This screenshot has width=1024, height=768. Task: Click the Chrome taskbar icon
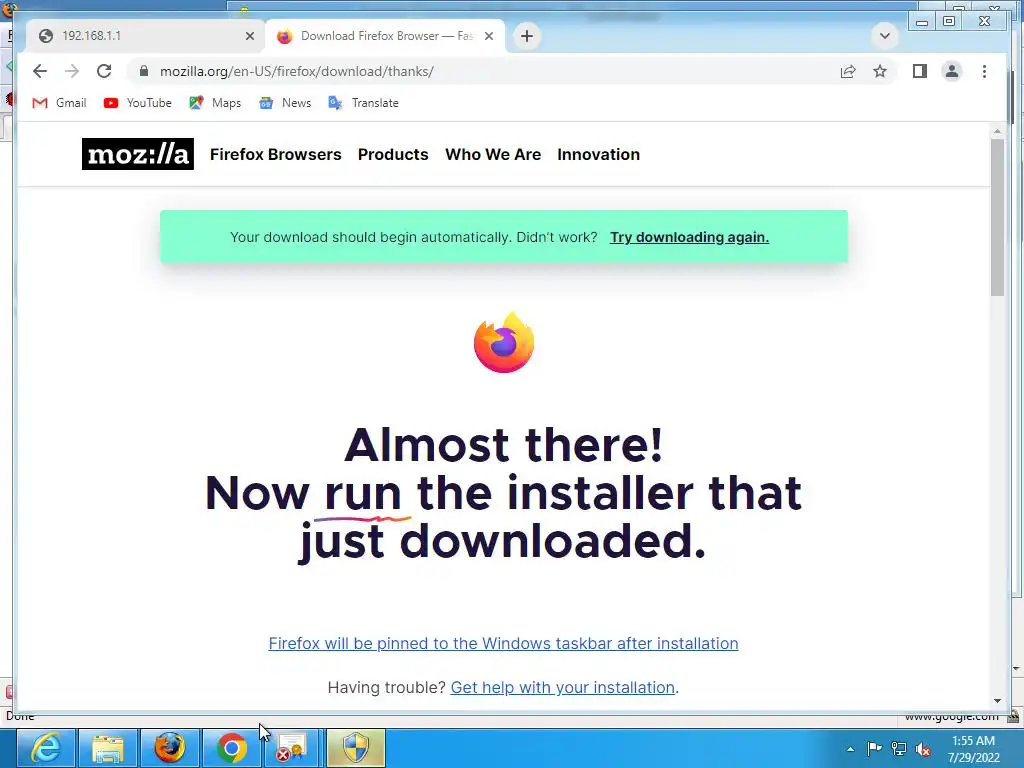coord(232,748)
